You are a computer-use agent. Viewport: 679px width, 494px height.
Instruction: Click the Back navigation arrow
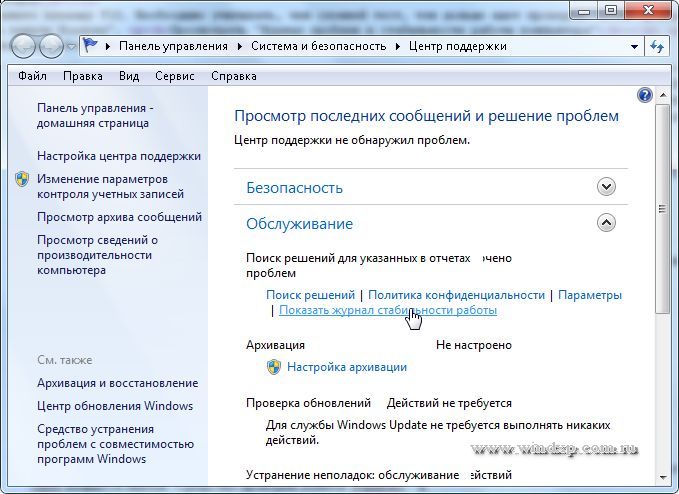tap(23, 46)
